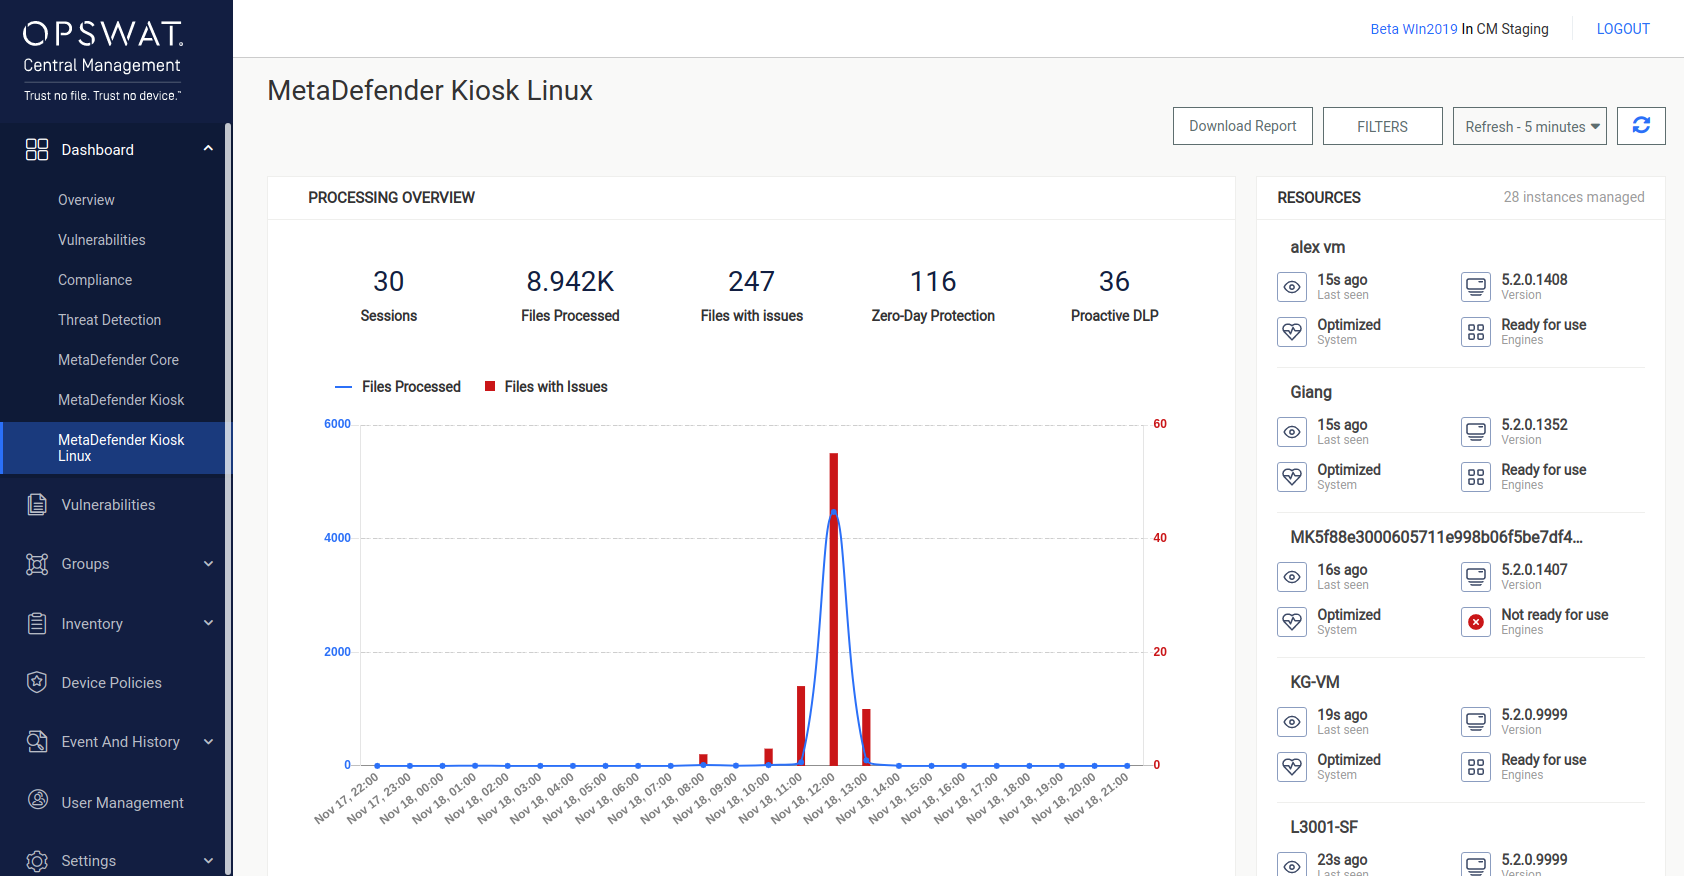1684x876 pixels.
Task: Click the 30 Sessions stat
Action: [x=388, y=297]
